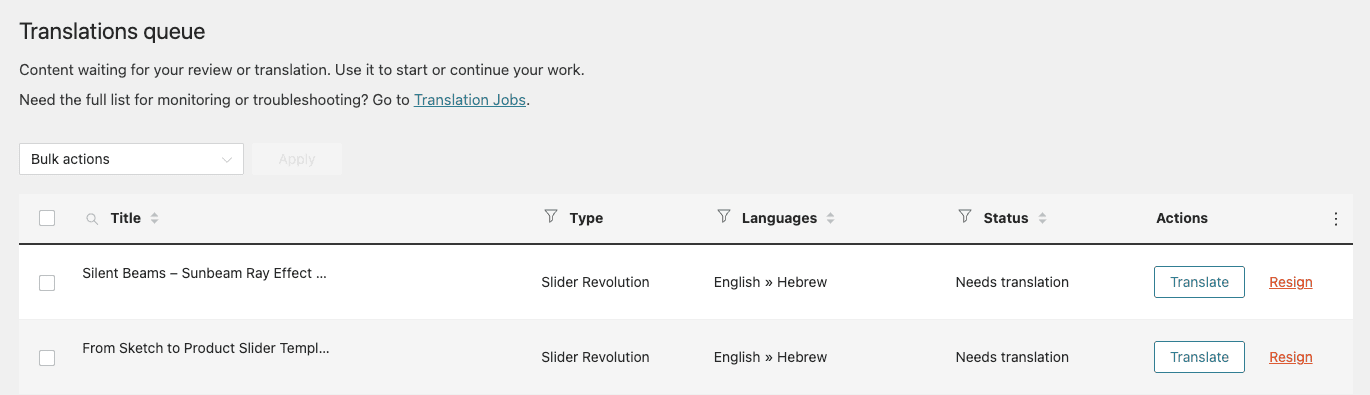Open the Bulk actions dropdown
The image size is (1370, 395).
tap(131, 159)
